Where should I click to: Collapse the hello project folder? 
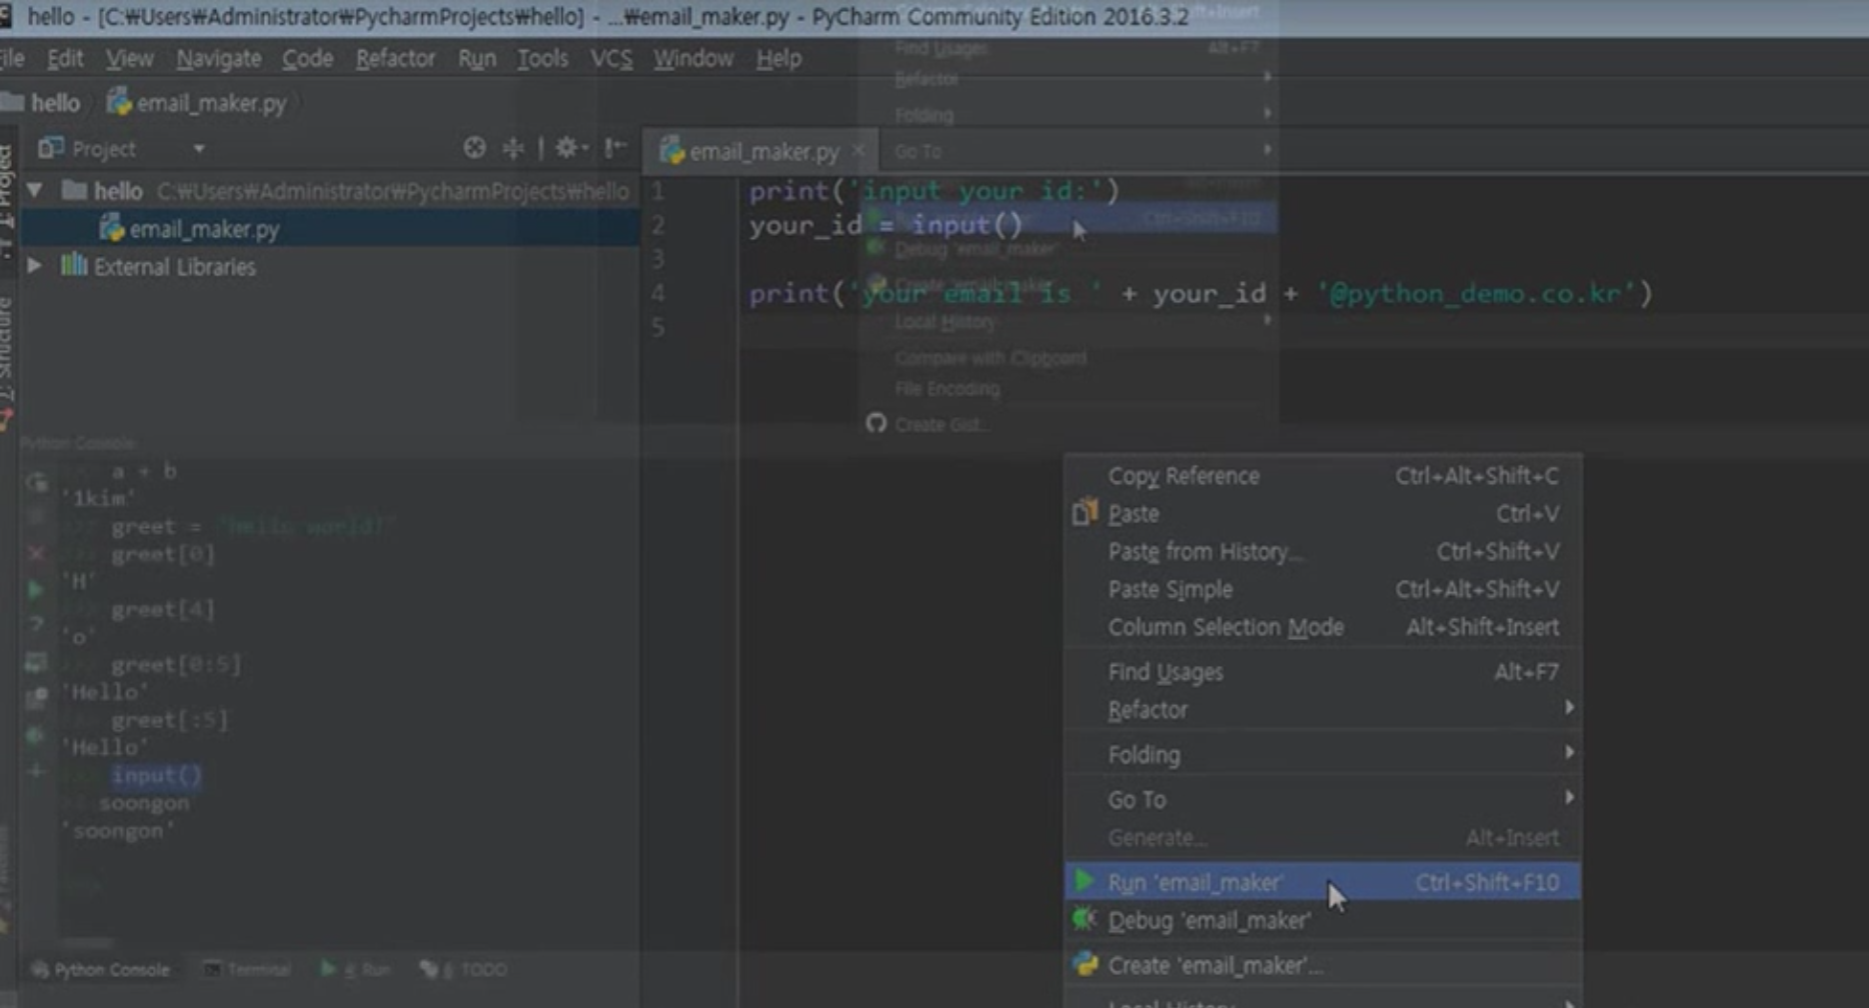[x=35, y=190]
